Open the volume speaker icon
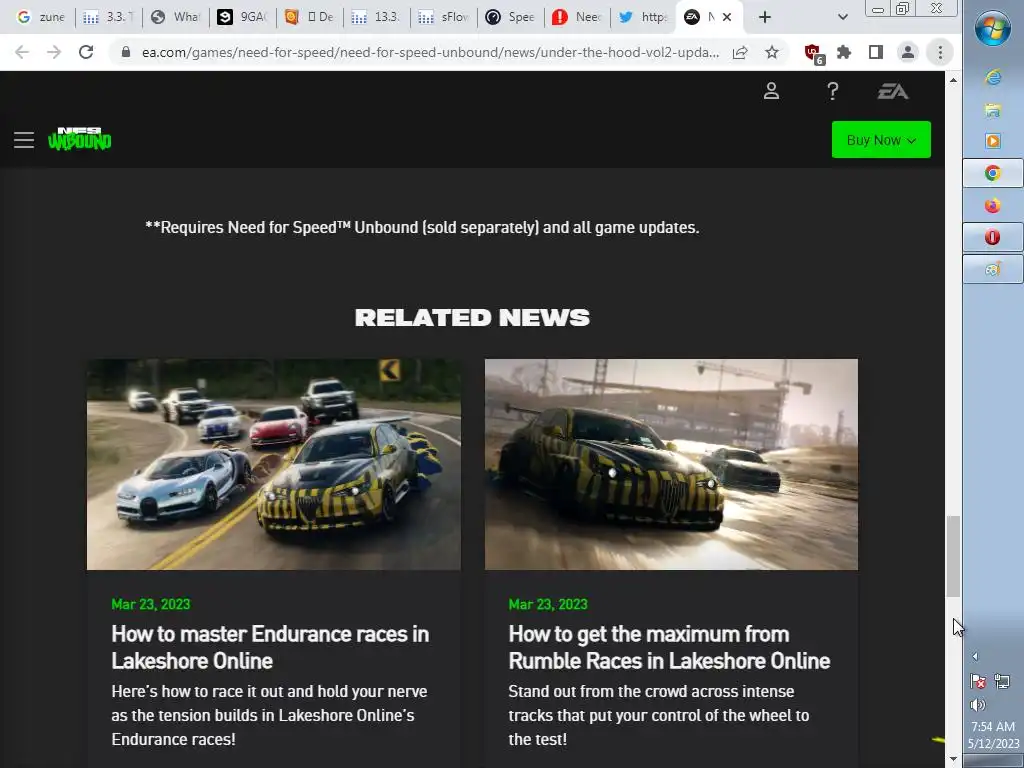The height and width of the screenshot is (768, 1024). point(978,705)
